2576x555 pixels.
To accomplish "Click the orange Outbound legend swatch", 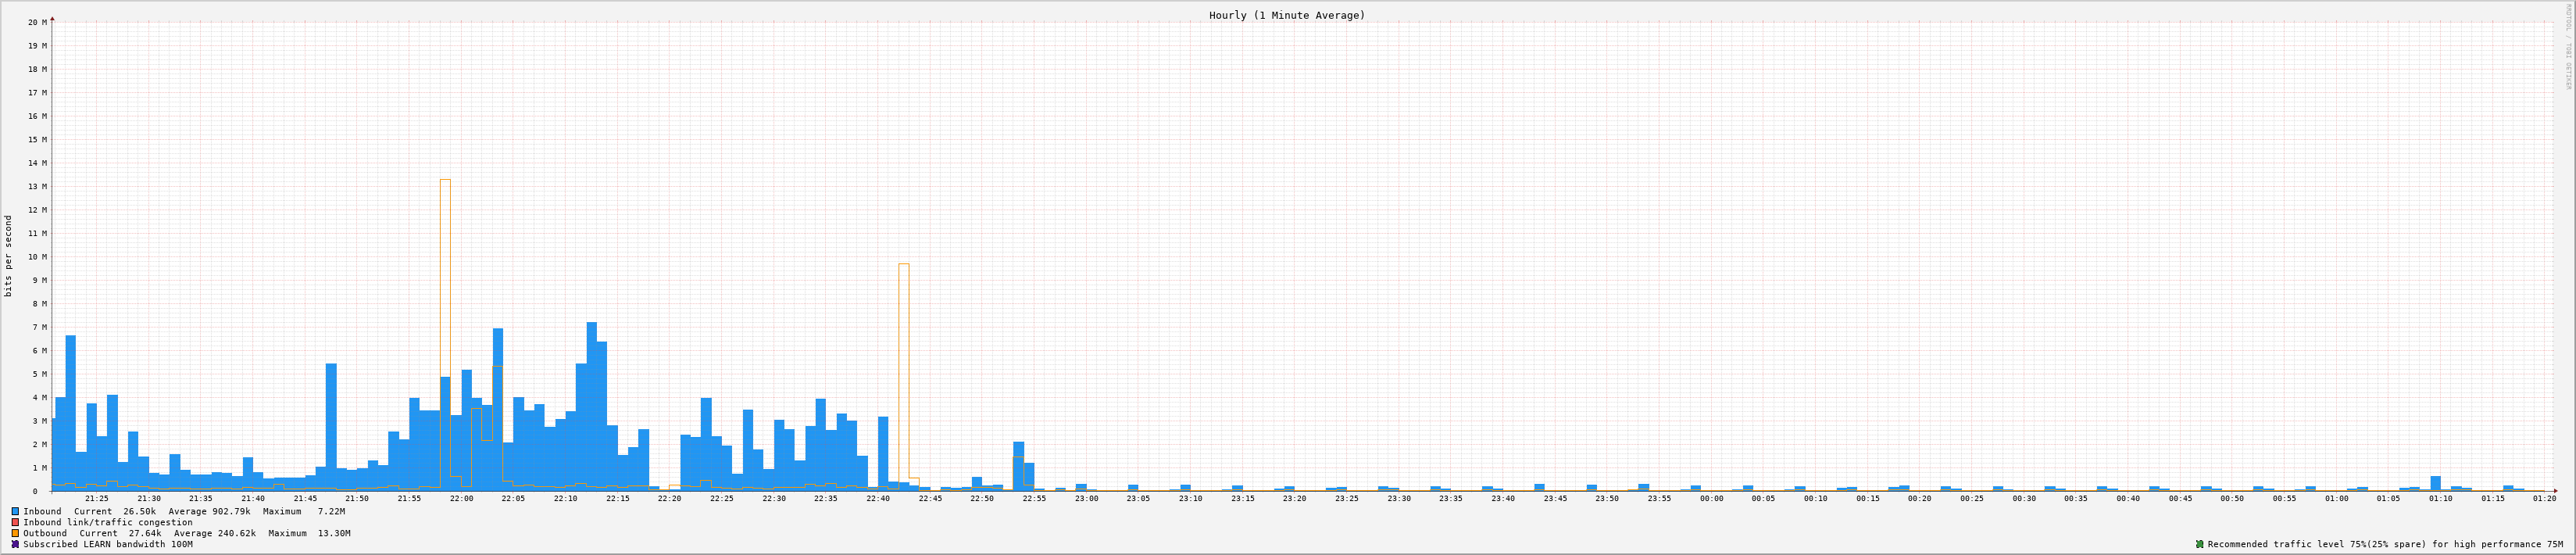I will point(16,533).
